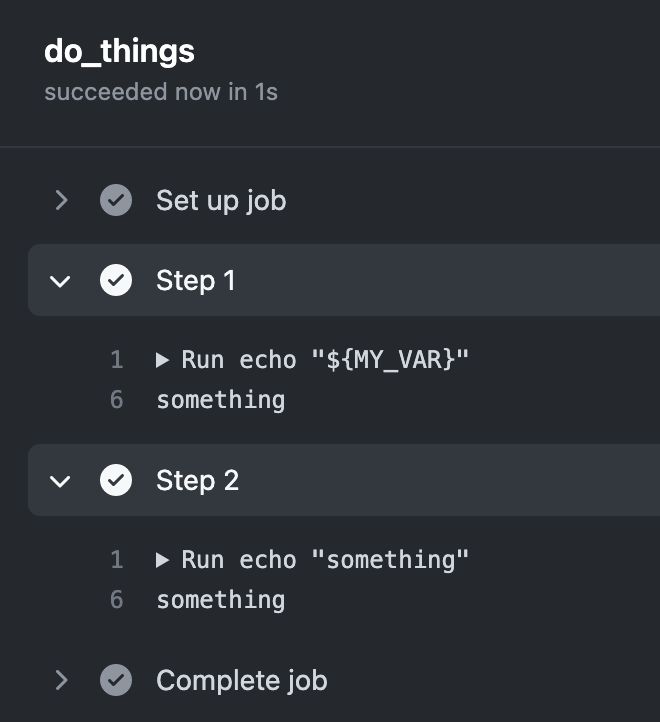Collapse Step 1 using its chevron
This screenshot has height=722, width=660.
61,281
